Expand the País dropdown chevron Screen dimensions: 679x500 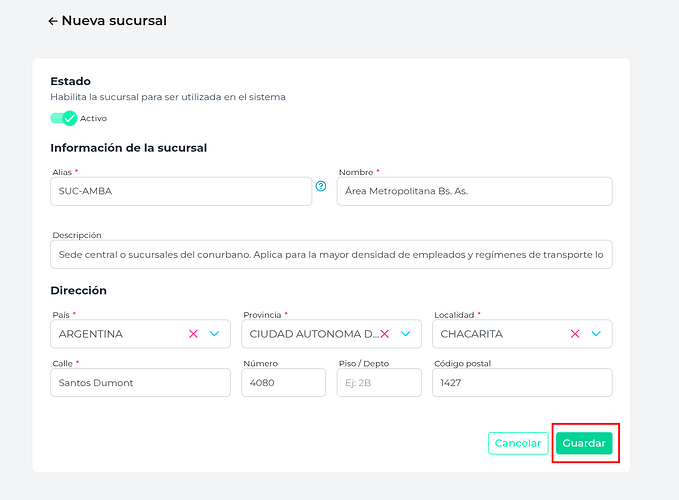tap(214, 334)
